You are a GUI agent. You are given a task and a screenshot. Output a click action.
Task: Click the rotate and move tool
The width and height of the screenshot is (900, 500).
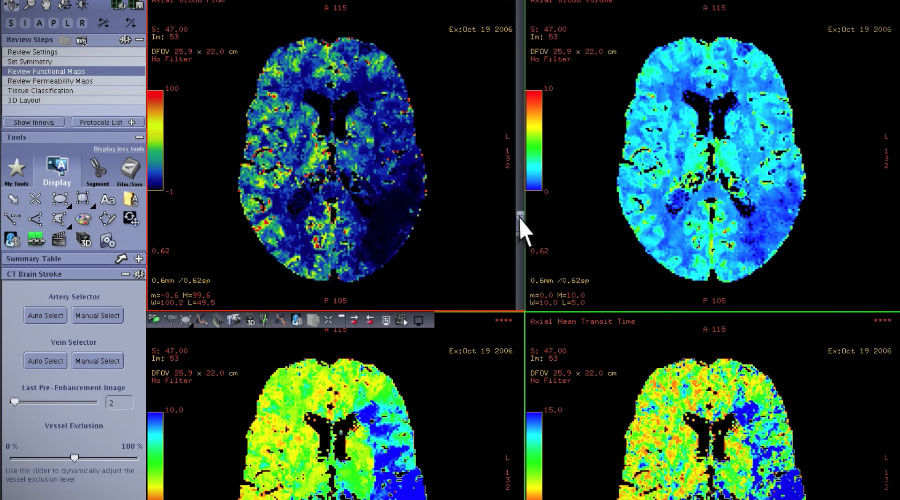pyautogui.click(x=130, y=219)
